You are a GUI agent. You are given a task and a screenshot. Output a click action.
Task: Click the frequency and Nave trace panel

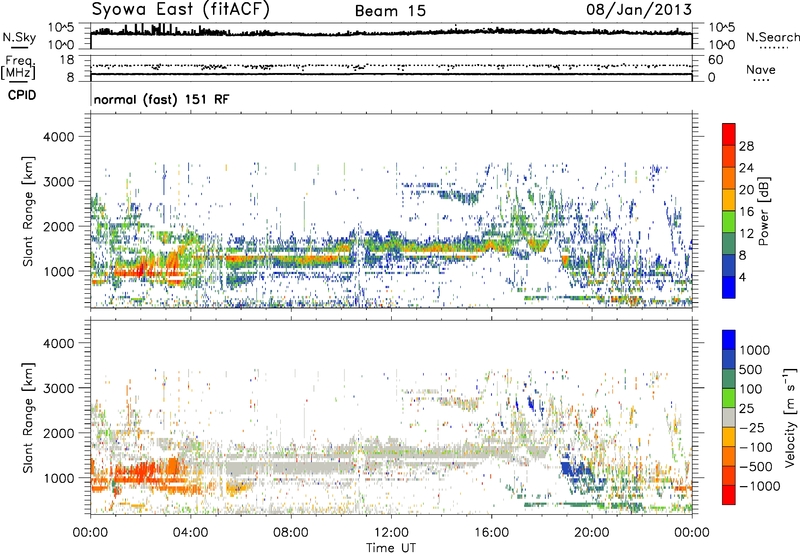391,68
